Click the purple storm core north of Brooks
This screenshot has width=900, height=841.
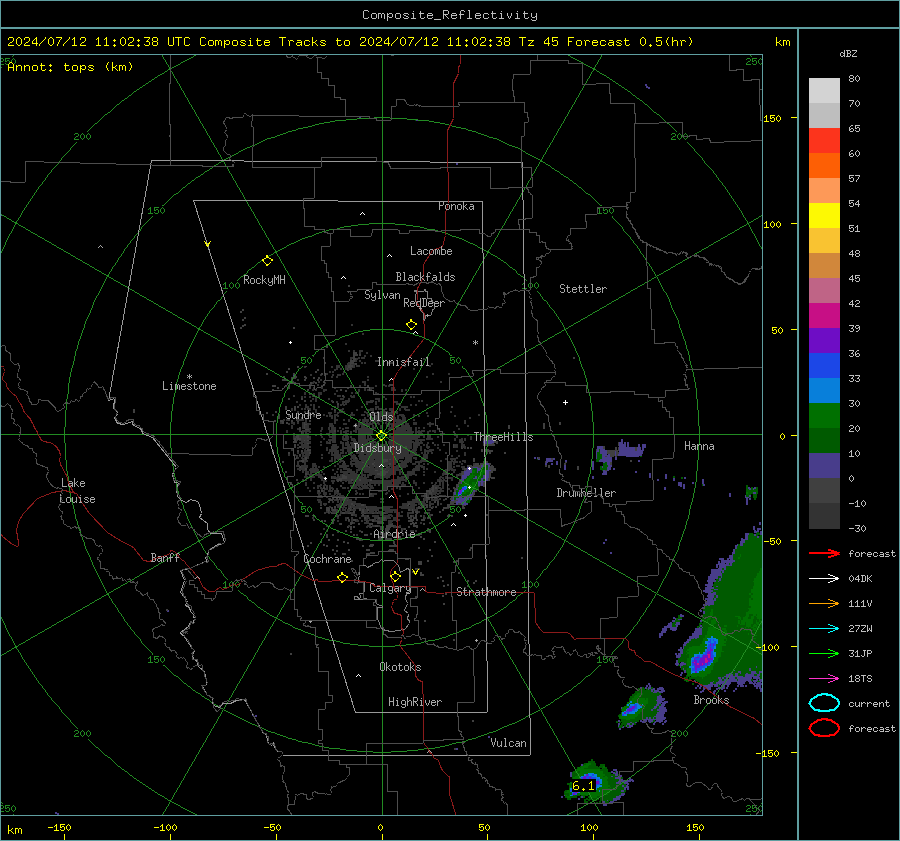(x=704, y=654)
